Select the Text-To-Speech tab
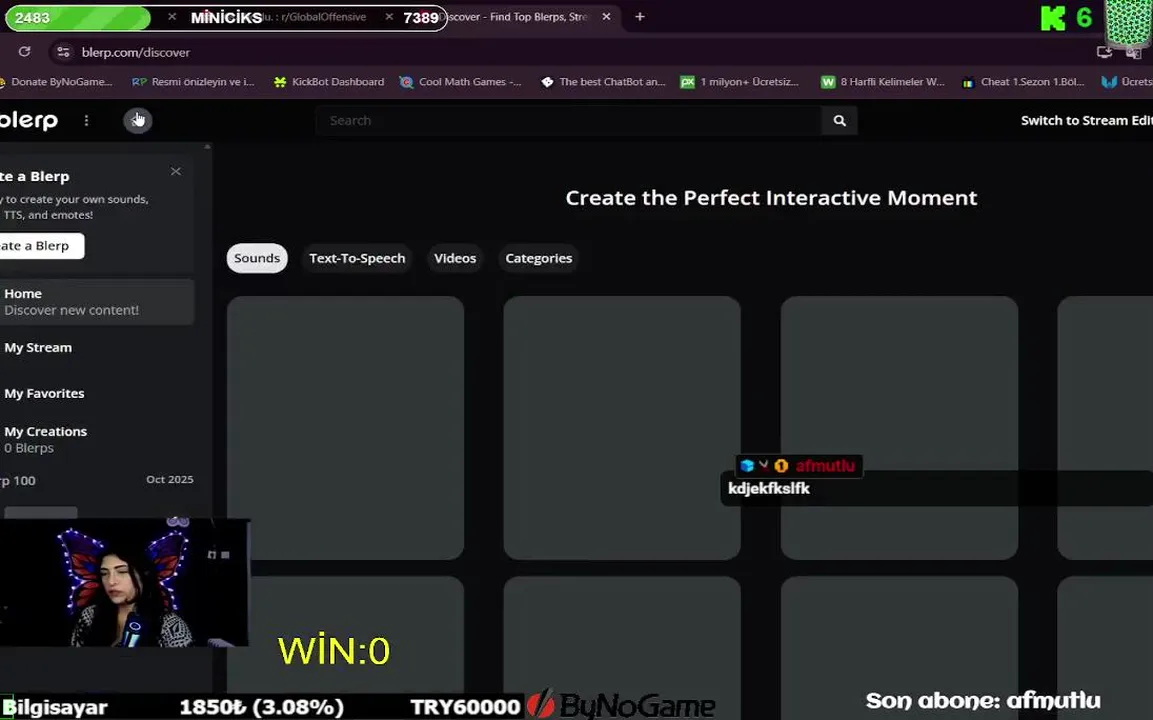 [357, 258]
